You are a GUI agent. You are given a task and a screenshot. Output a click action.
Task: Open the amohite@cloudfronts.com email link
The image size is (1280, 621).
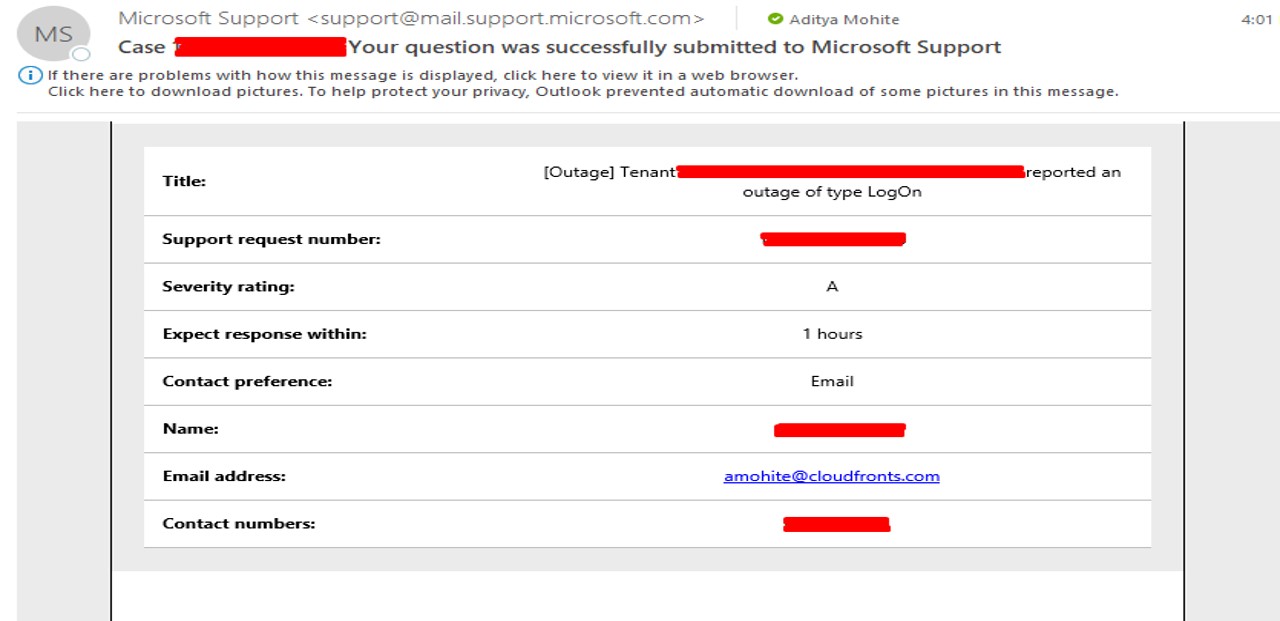click(x=831, y=476)
